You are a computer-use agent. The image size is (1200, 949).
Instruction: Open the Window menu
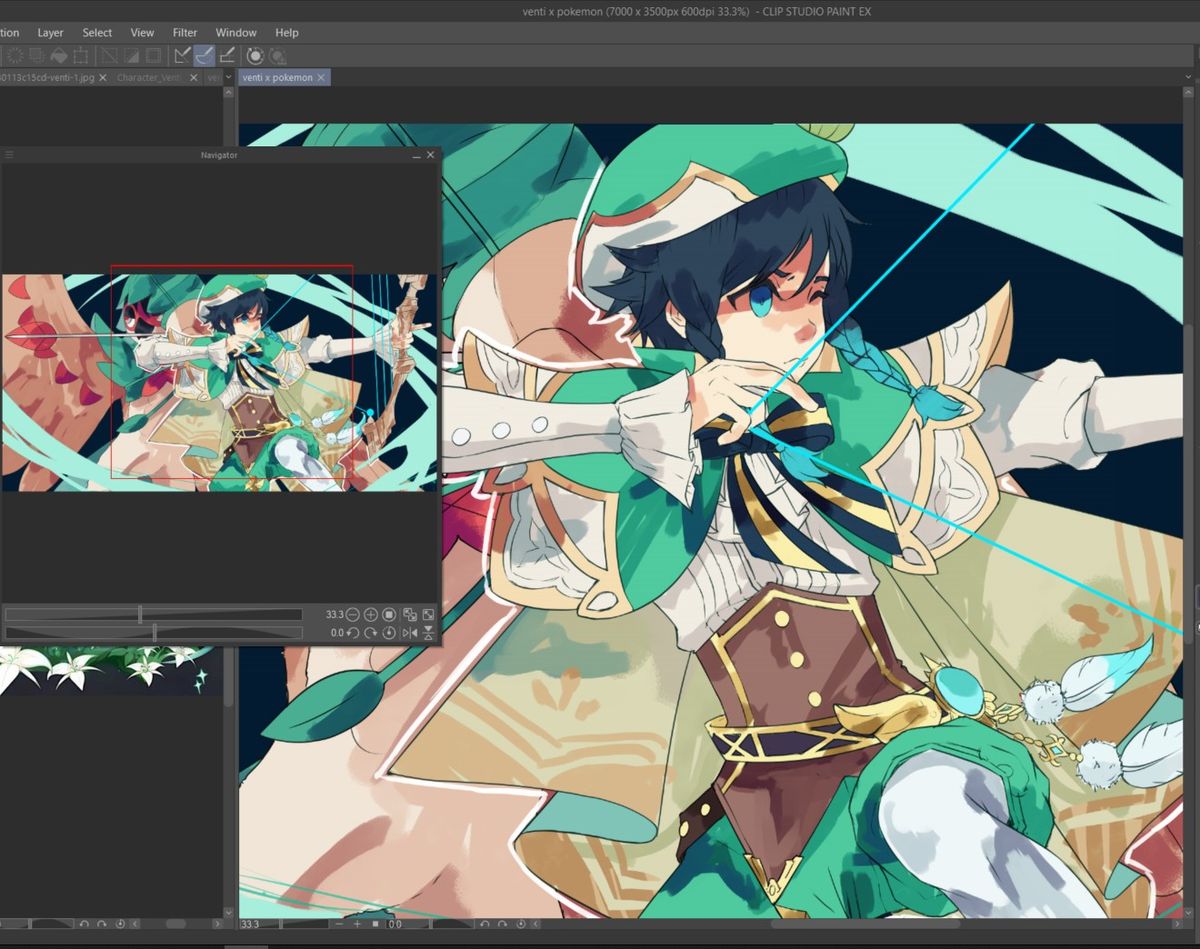click(x=236, y=33)
